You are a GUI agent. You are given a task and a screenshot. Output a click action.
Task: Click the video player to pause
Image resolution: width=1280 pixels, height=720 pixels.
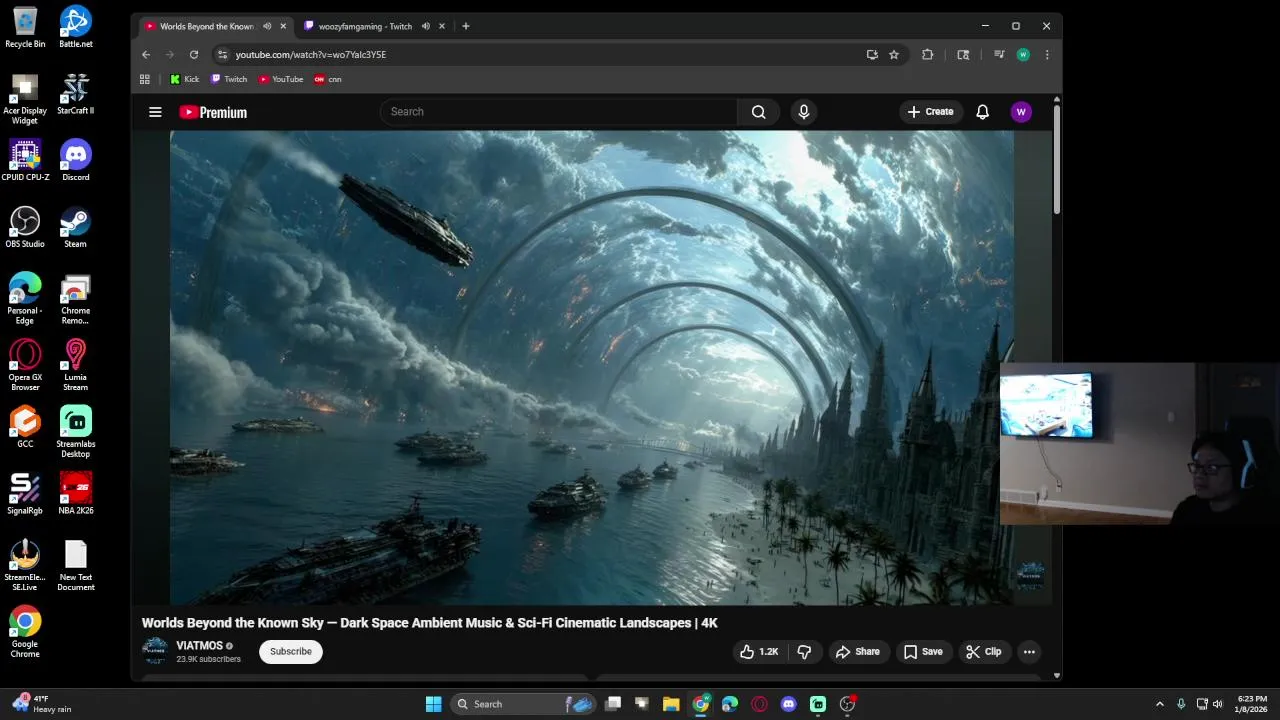pyautogui.click(x=592, y=367)
